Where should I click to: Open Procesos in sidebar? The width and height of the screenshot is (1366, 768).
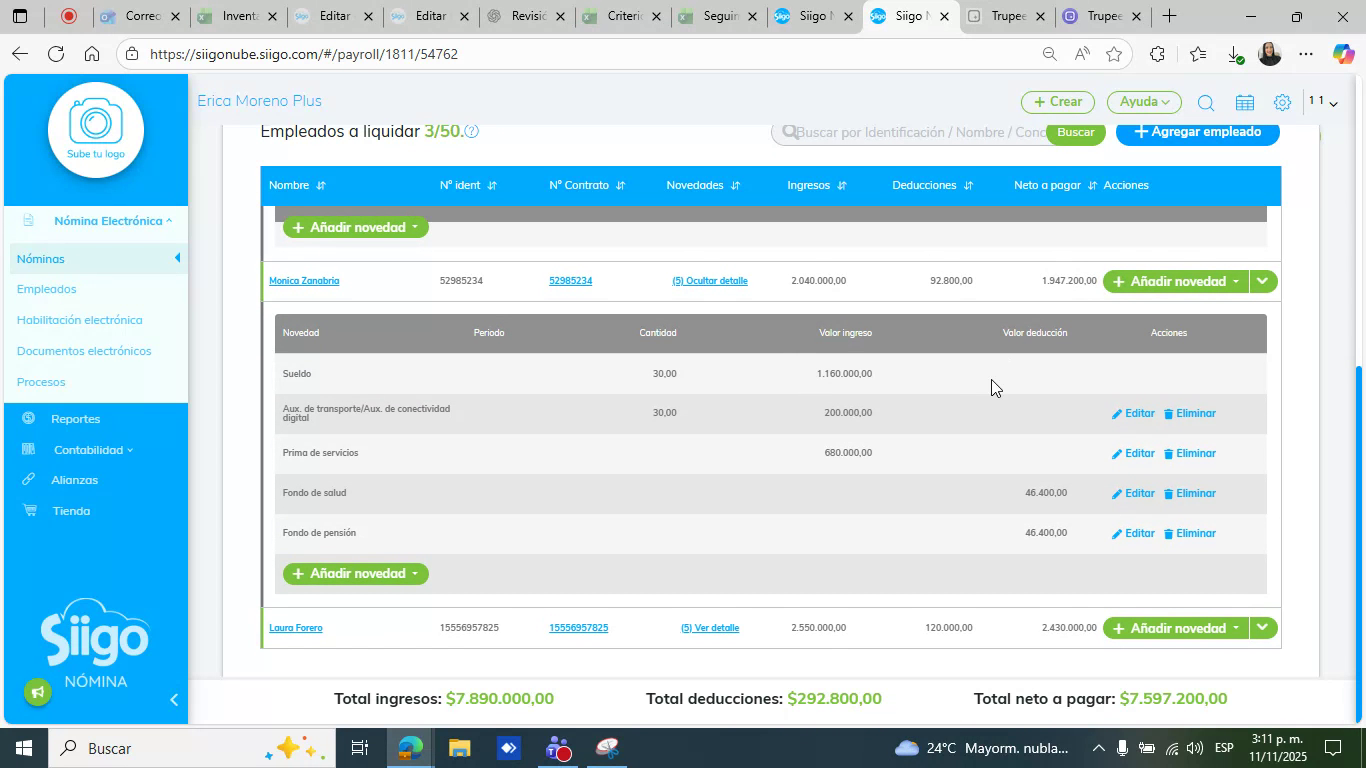pyautogui.click(x=41, y=382)
